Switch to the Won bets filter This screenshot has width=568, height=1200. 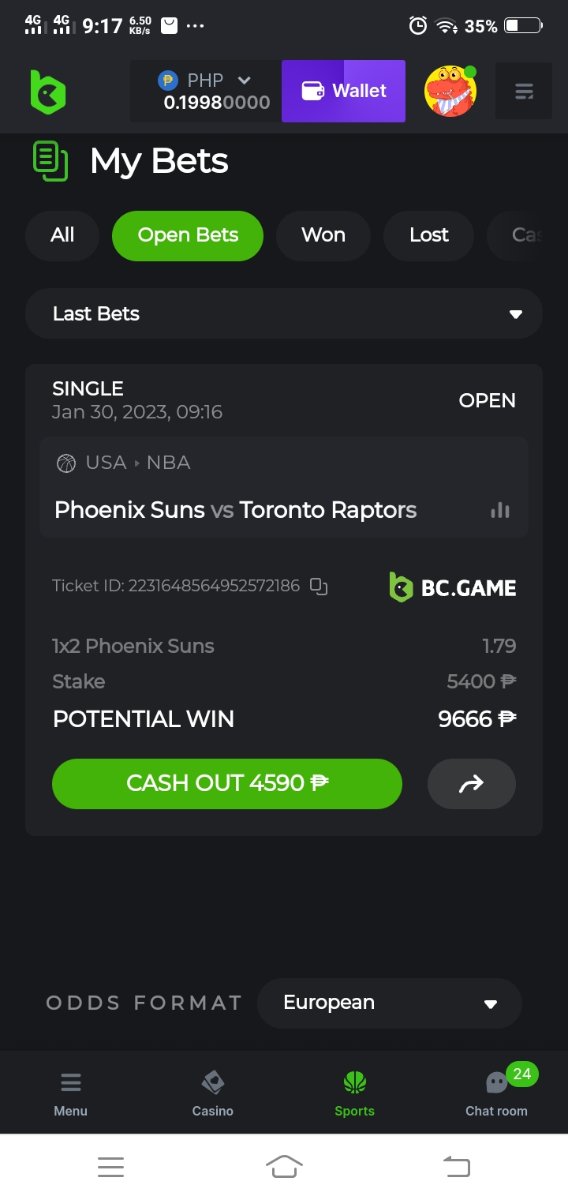point(323,235)
